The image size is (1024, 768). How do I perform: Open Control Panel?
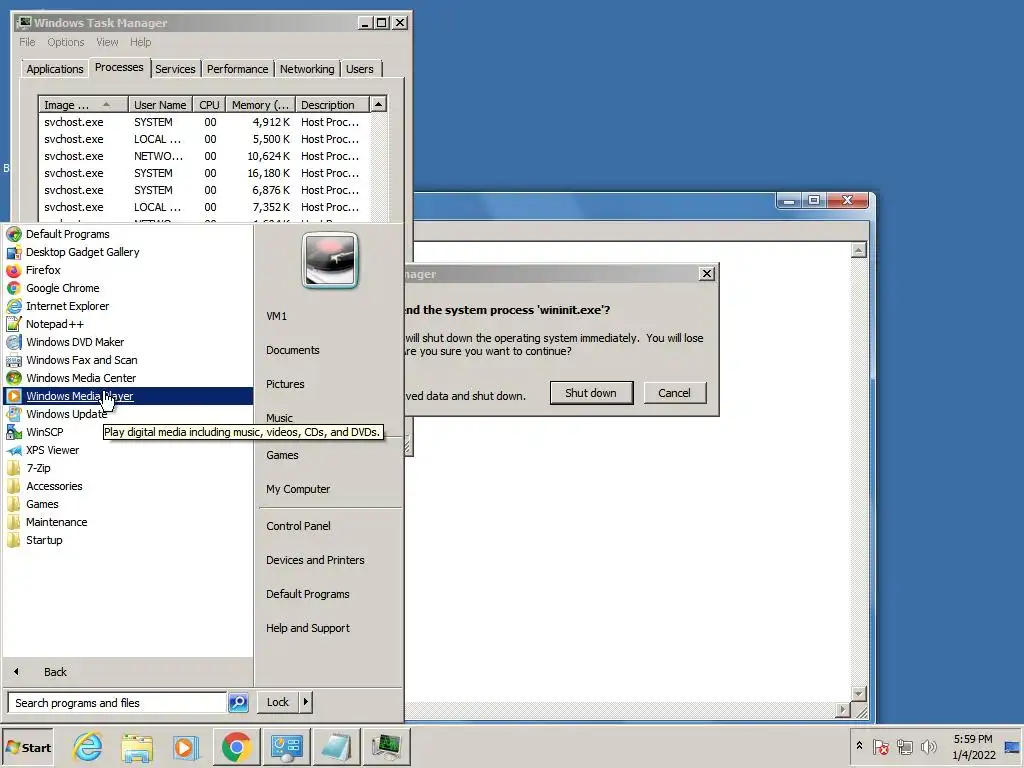tap(298, 526)
